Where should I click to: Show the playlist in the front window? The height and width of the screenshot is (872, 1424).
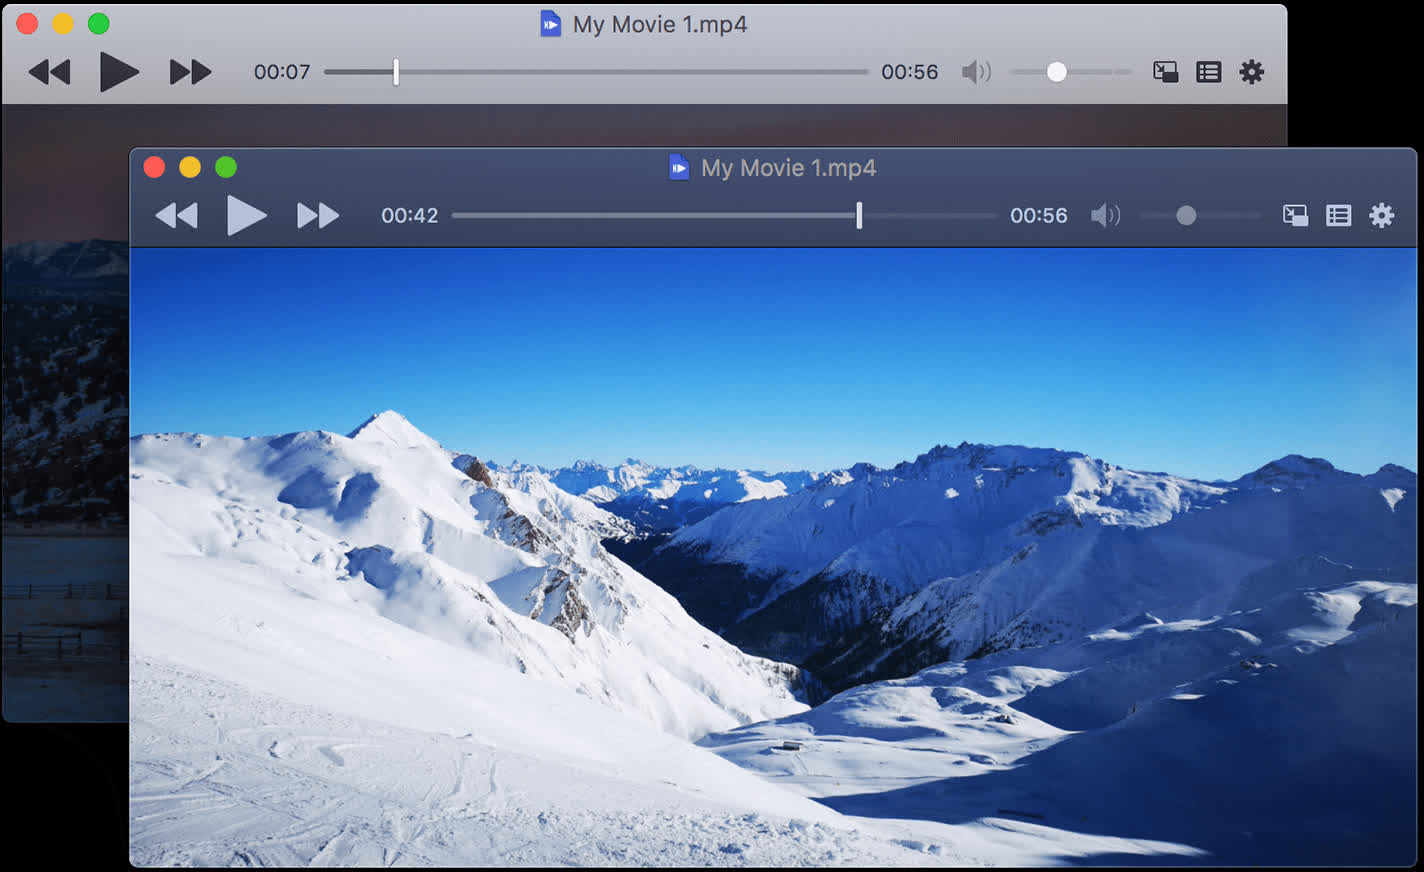1338,215
